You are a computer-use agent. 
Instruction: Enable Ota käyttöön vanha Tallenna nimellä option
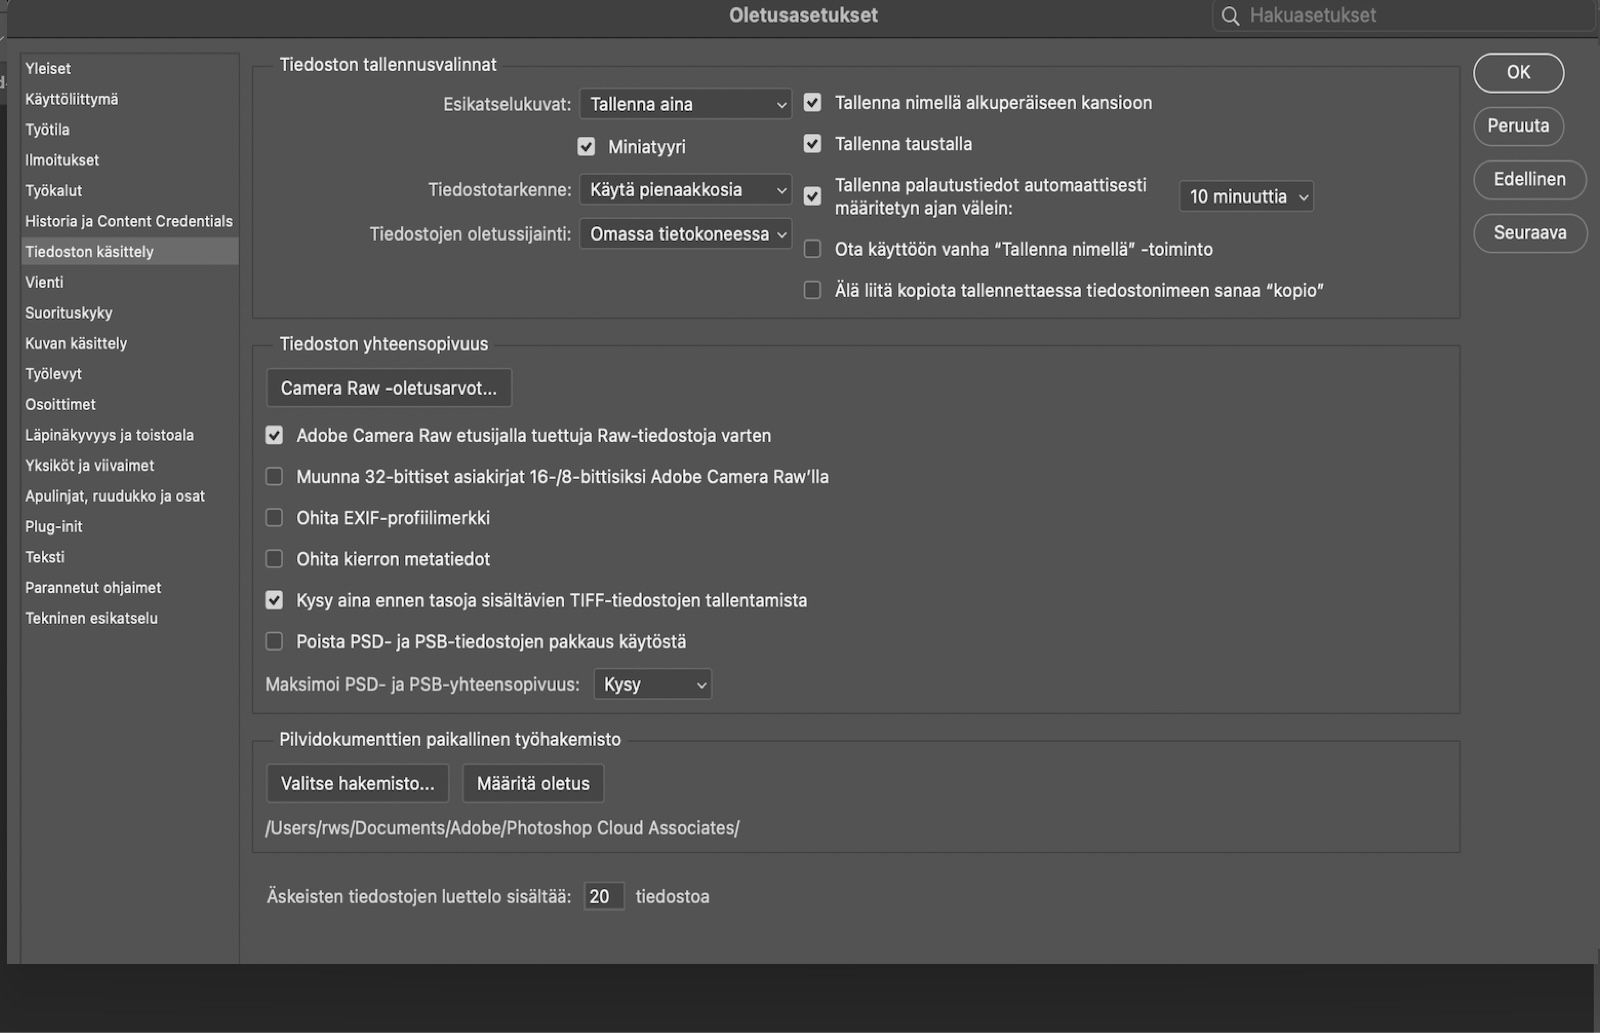coord(812,249)
